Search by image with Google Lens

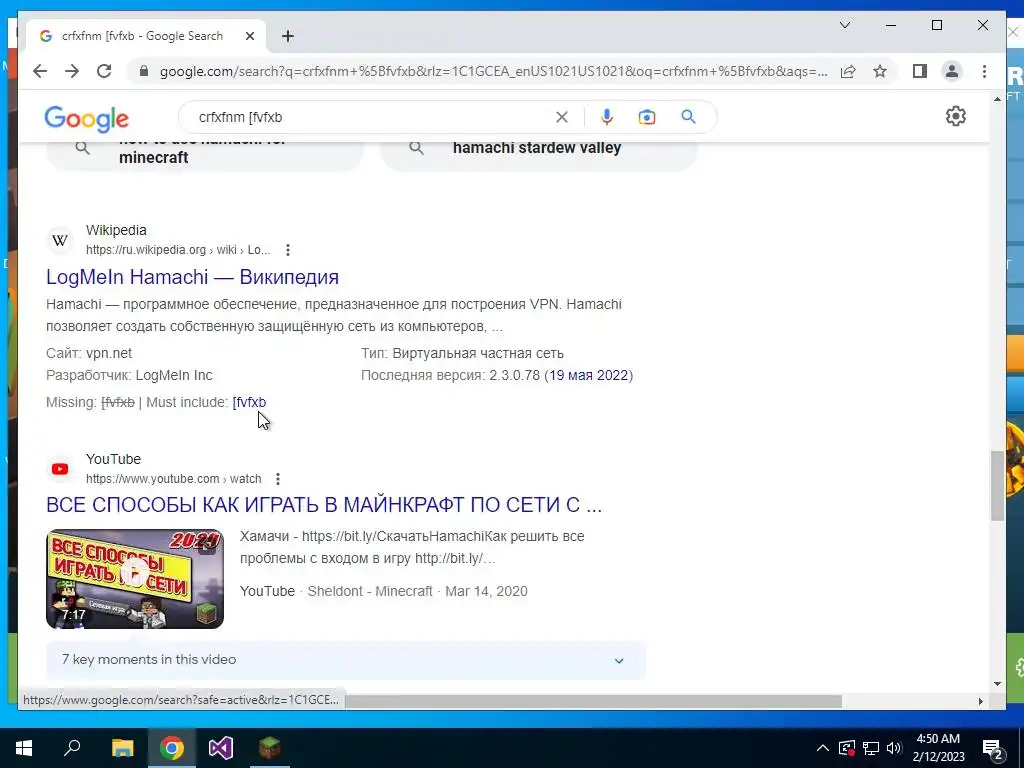coord(647,117)
